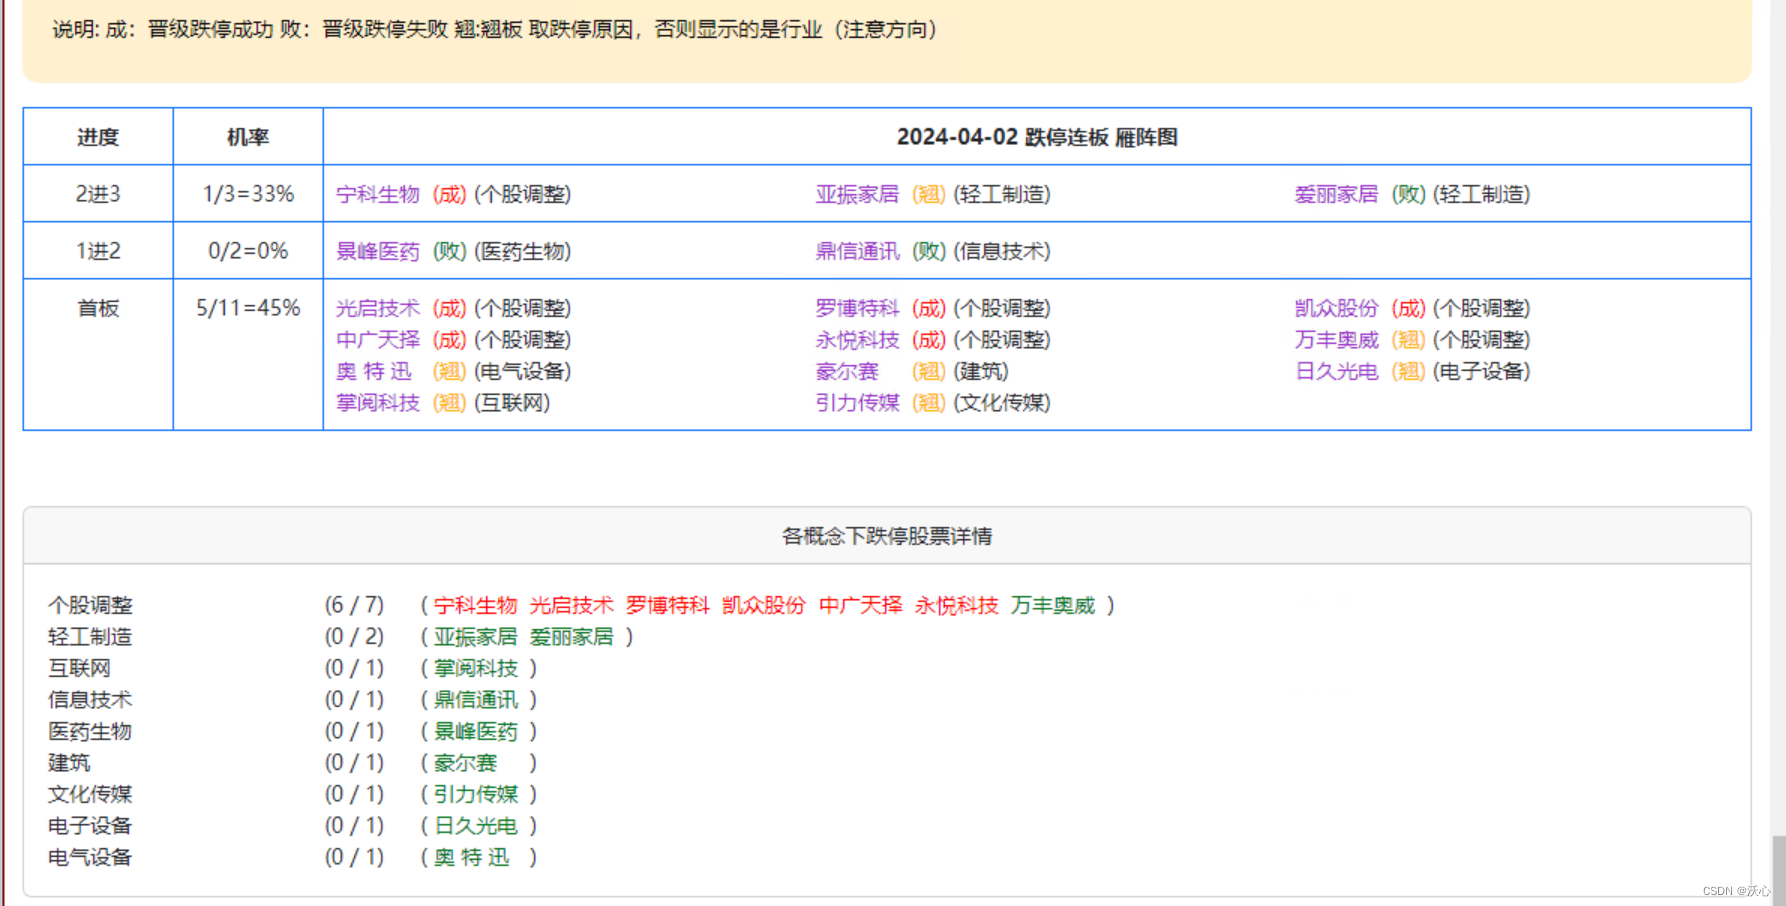Select 万丰奥威 link in the 首板 row
Viewport: 1786px width, 906px height.
coord(1336,340)
